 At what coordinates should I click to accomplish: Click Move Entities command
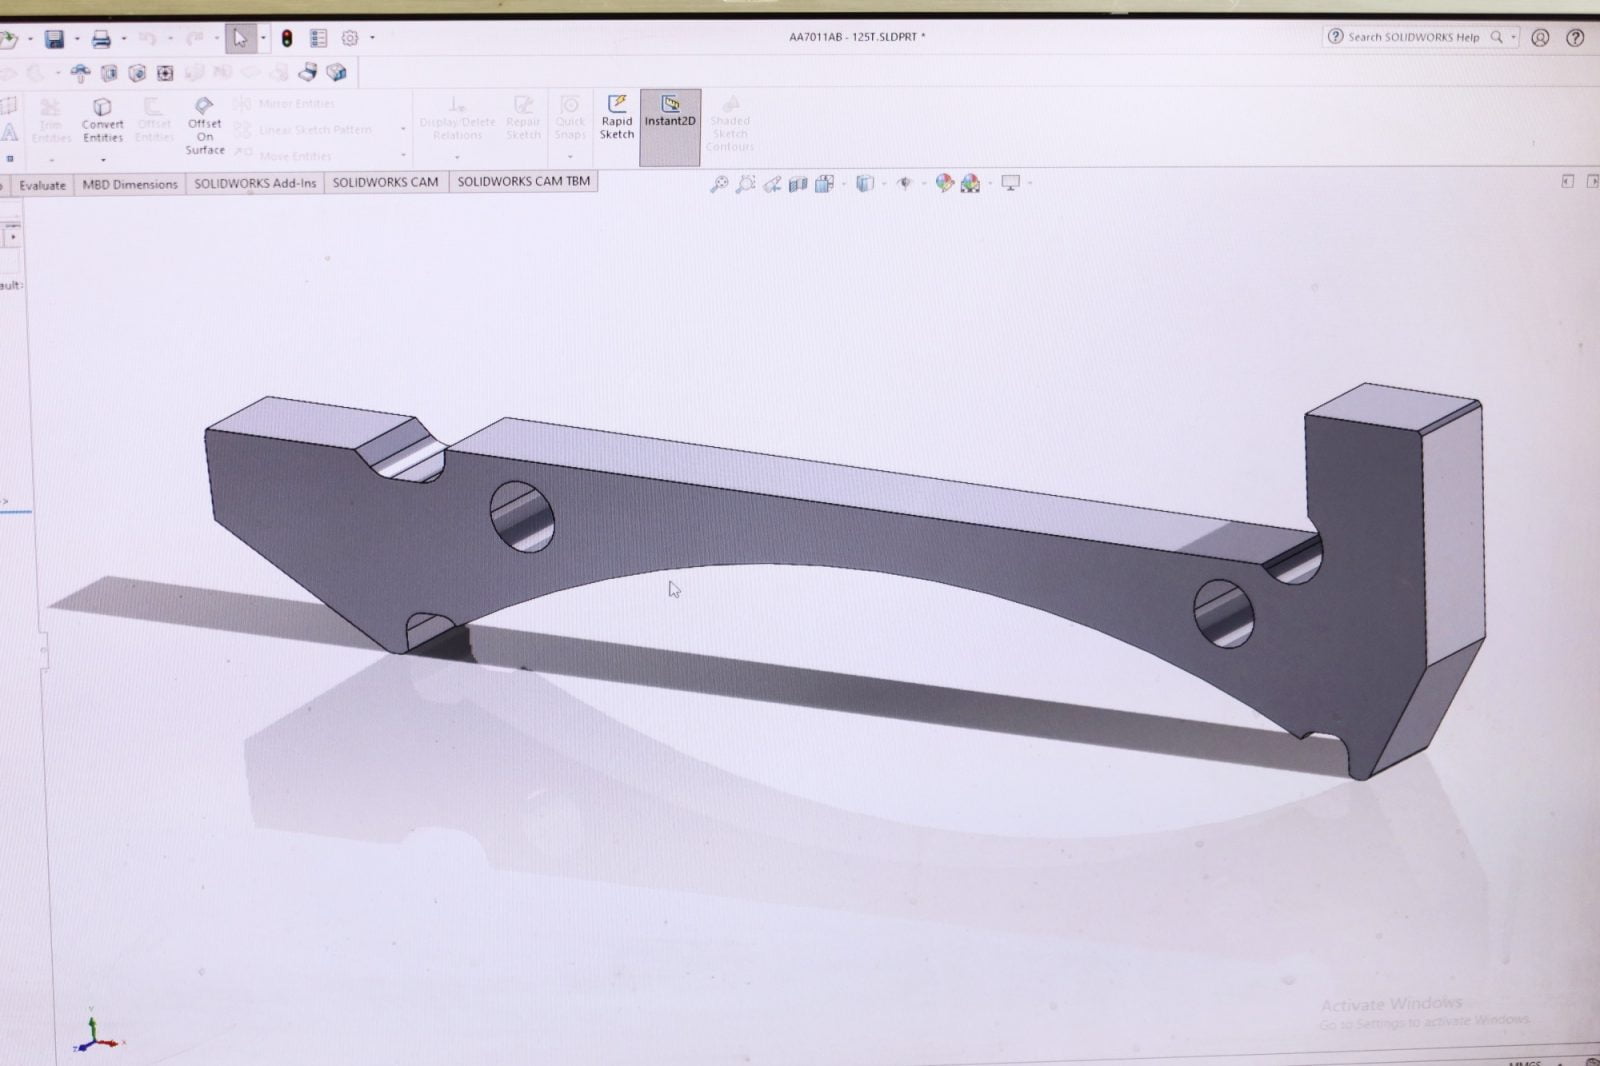click(284, 156)
